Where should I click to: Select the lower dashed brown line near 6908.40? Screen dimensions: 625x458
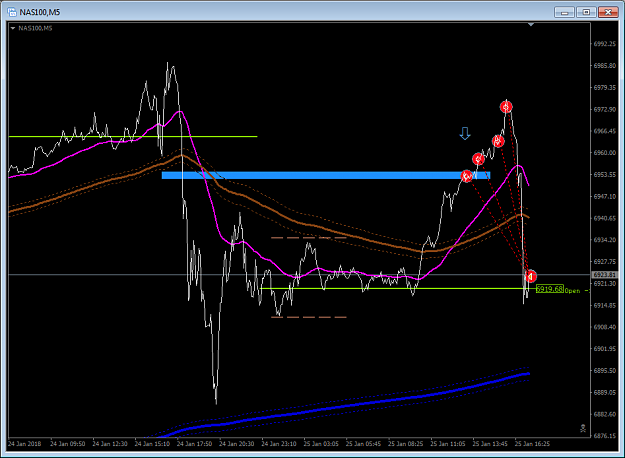(x=309, y=317)
